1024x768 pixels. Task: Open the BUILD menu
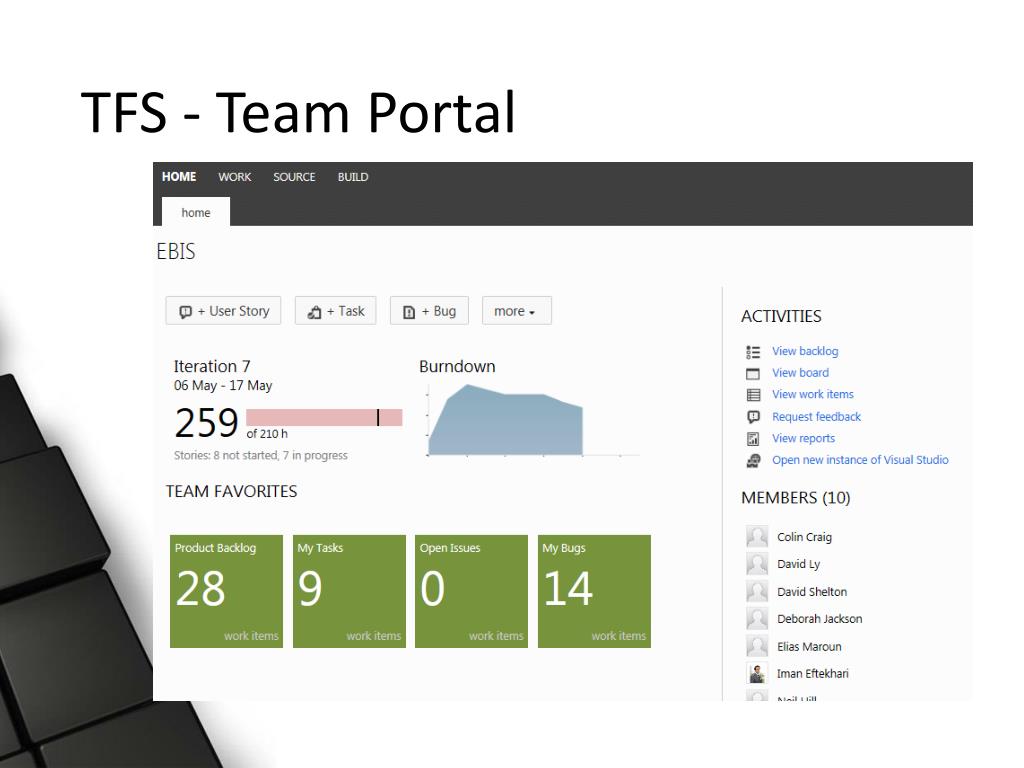click(353, 177)
